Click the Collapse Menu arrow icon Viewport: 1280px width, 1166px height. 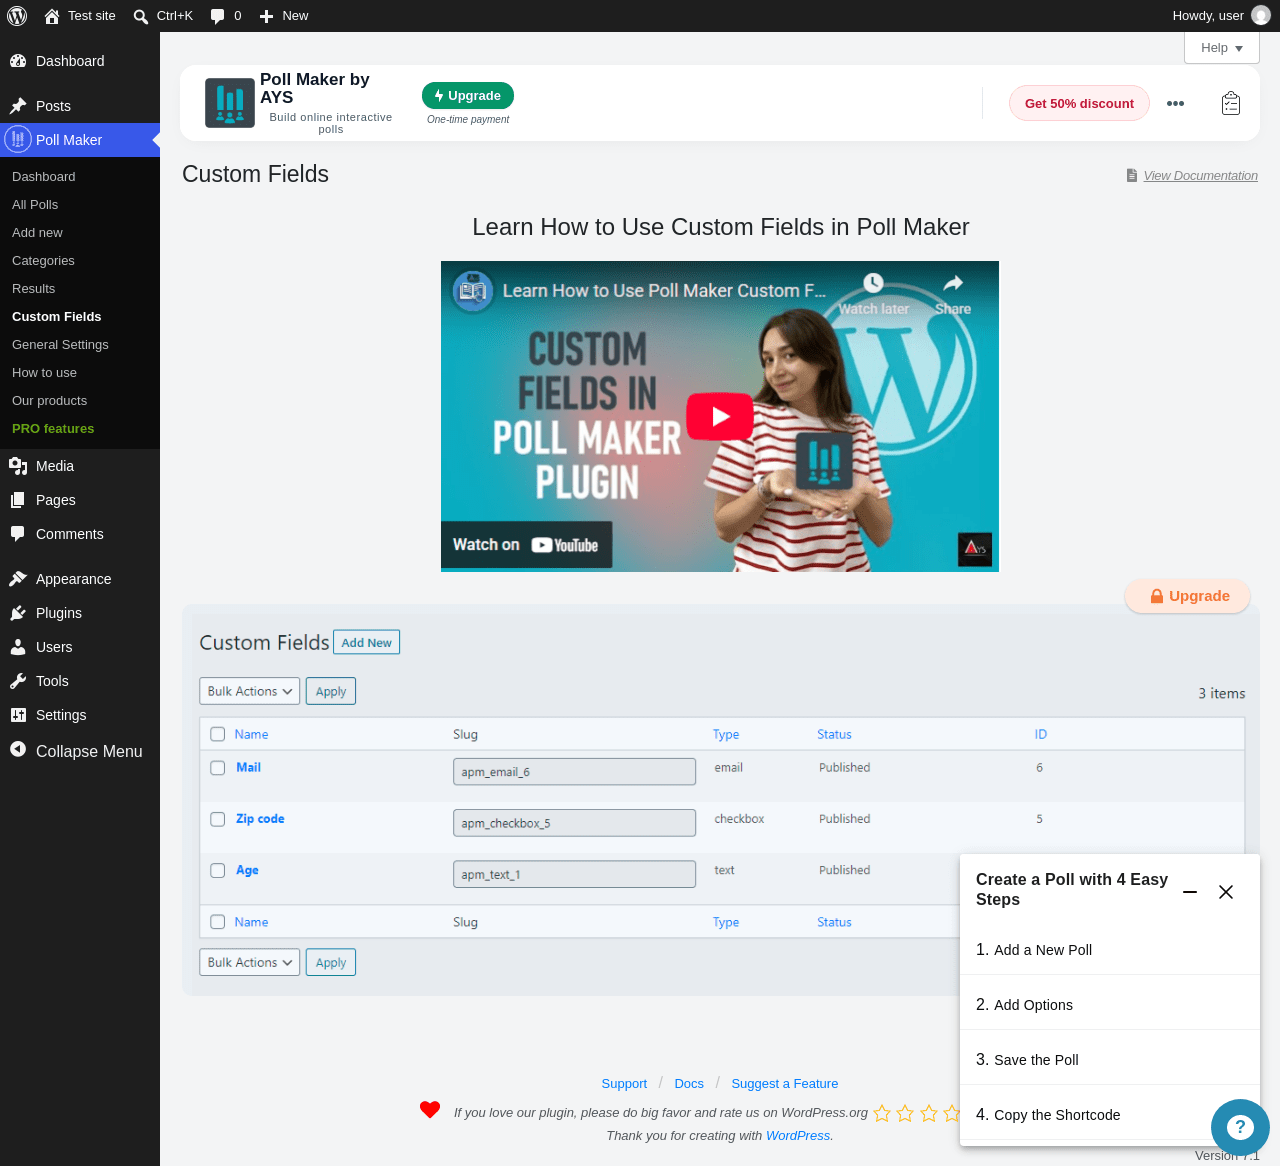coord(18,749)
